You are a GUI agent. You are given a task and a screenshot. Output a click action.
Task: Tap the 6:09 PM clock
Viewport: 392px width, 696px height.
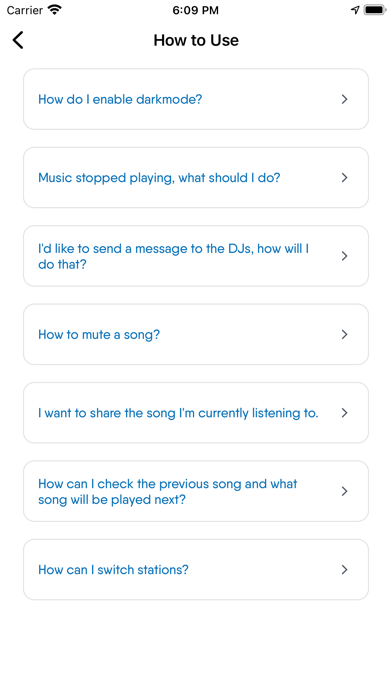[x=195, y=10]
